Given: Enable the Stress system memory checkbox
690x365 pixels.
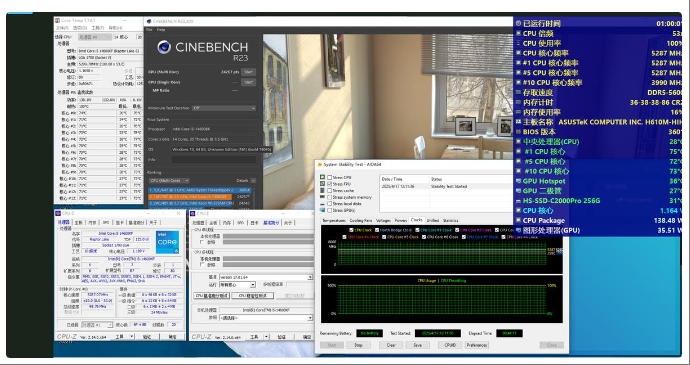Looking at the screenshot, I should tap(330, 197).
